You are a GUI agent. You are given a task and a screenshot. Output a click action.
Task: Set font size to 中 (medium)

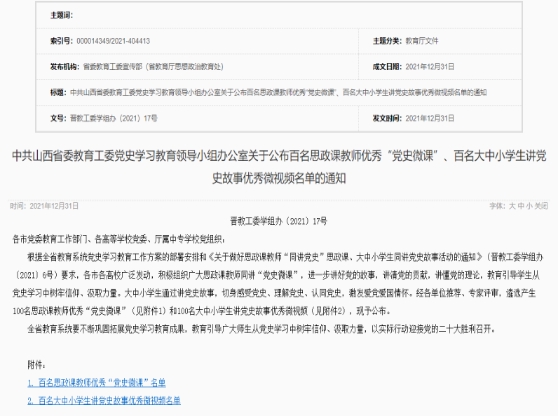point(521,206)
